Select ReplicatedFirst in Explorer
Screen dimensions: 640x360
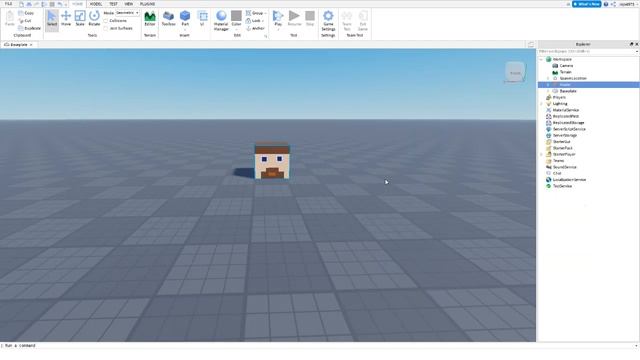[565, 116]
